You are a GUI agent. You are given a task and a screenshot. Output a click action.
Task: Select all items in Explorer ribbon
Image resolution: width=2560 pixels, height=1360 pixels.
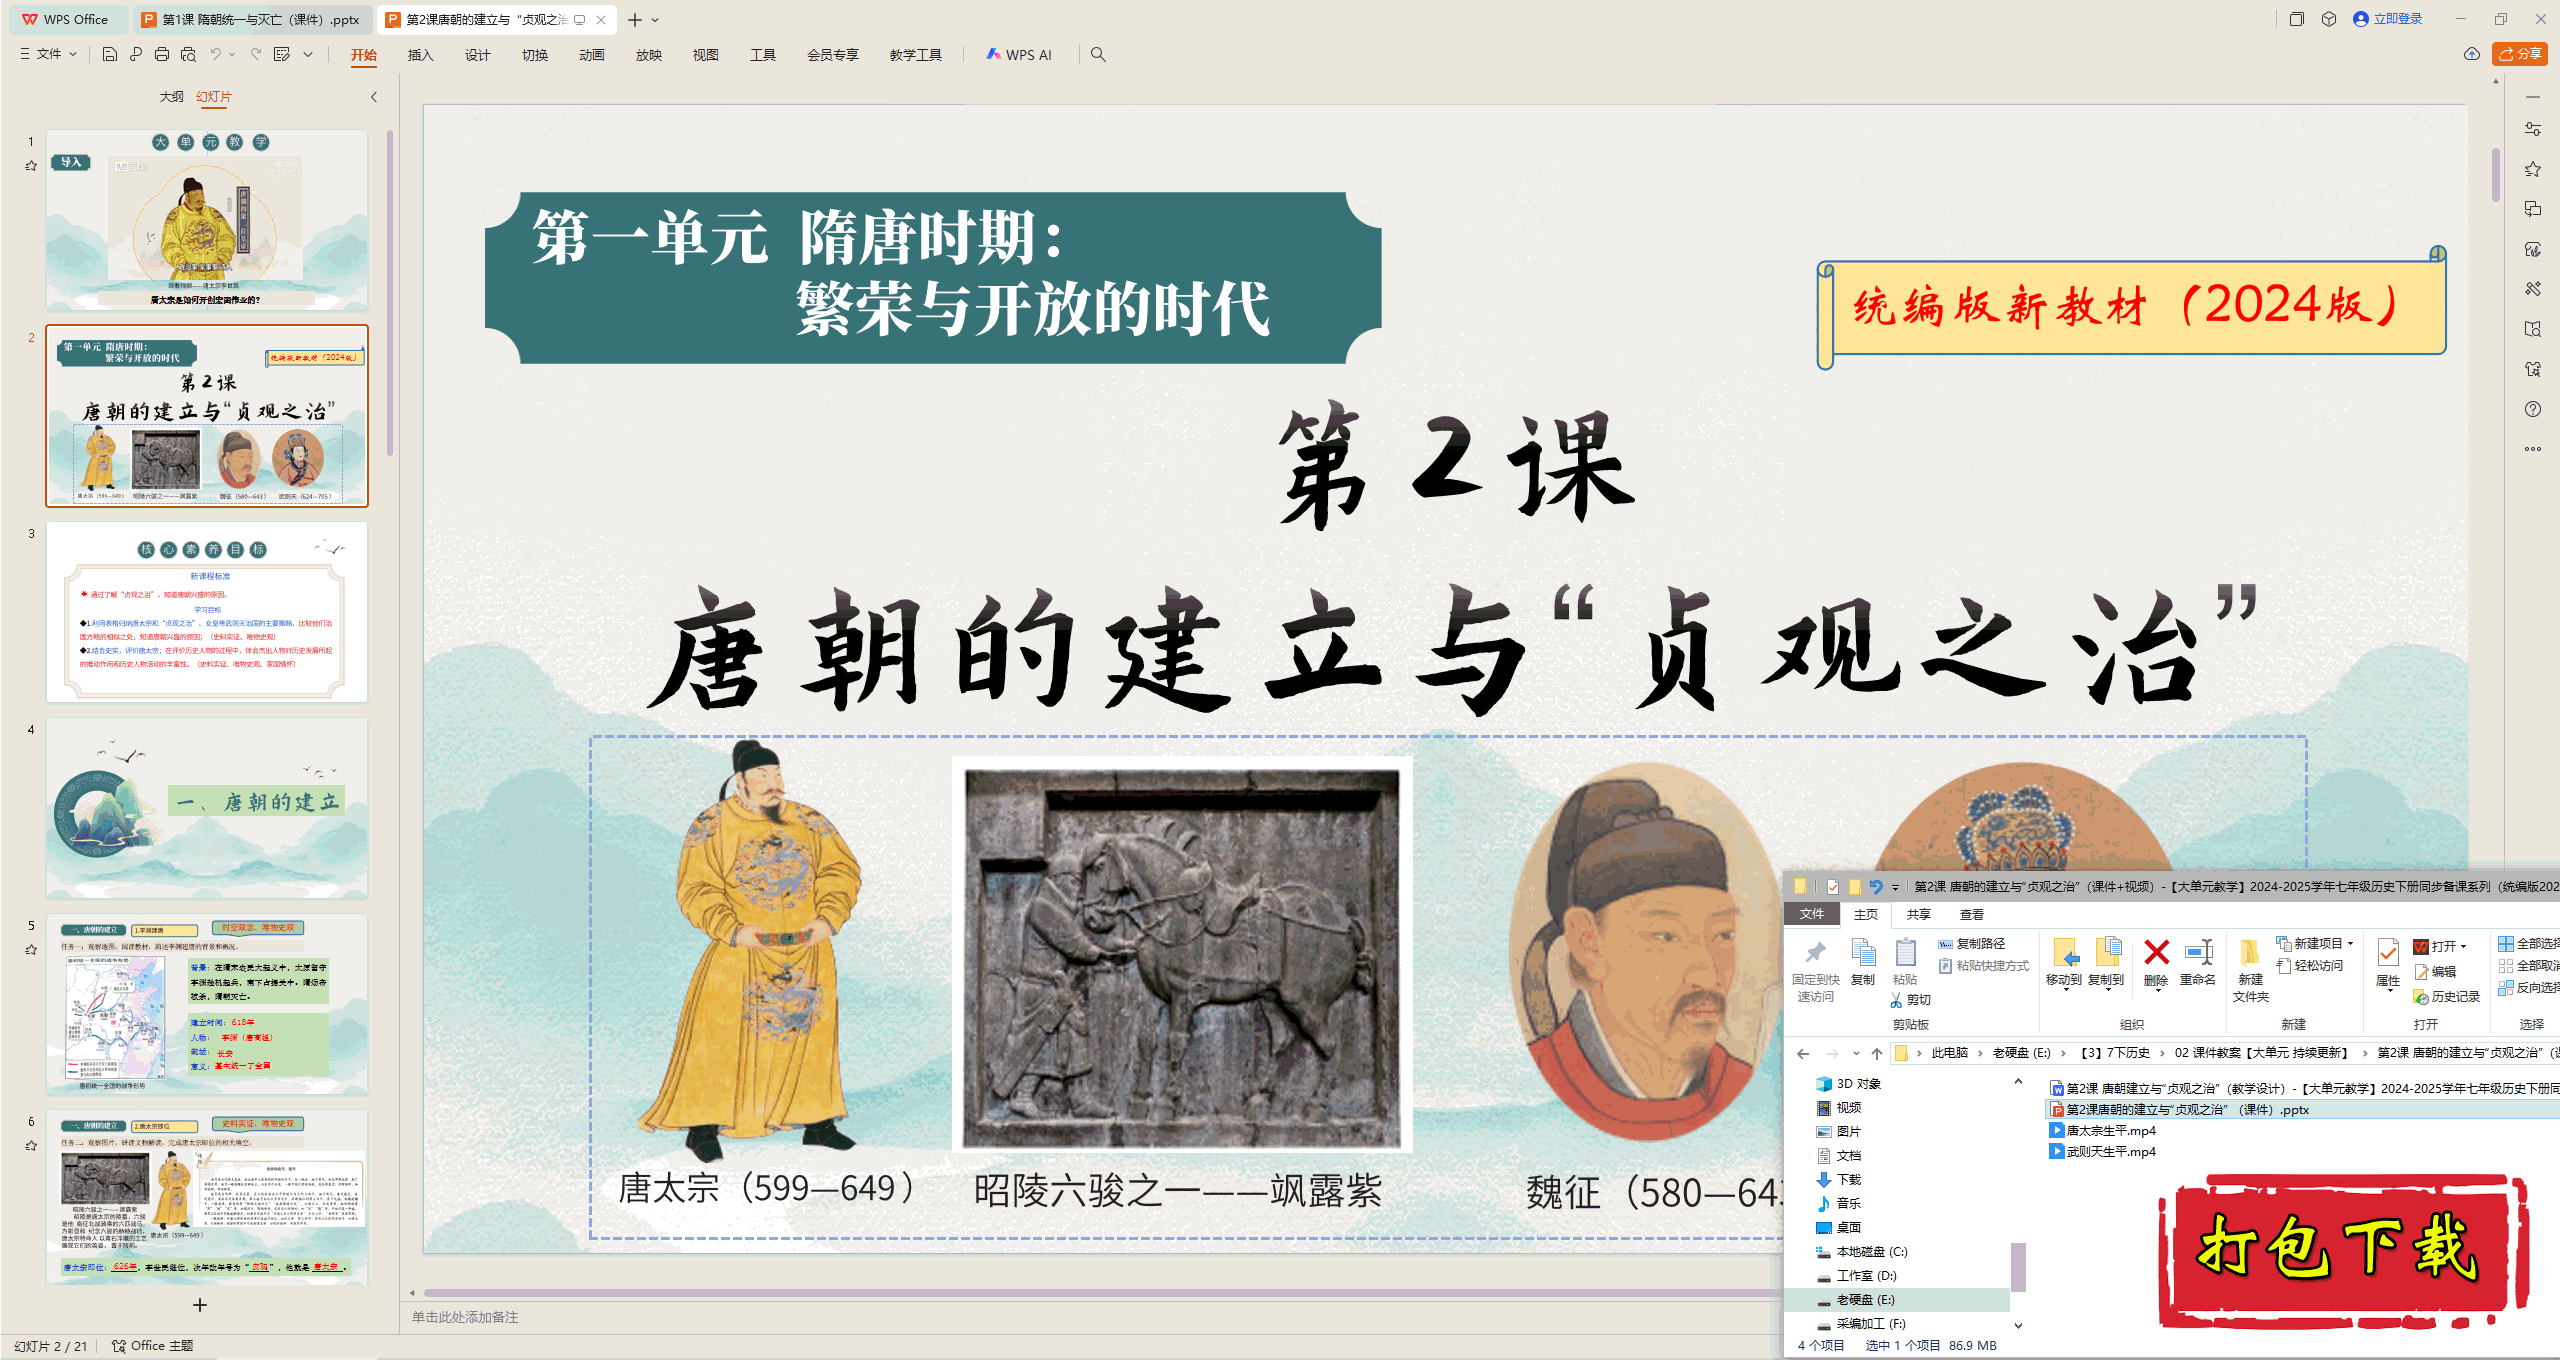click(2528, 943)
